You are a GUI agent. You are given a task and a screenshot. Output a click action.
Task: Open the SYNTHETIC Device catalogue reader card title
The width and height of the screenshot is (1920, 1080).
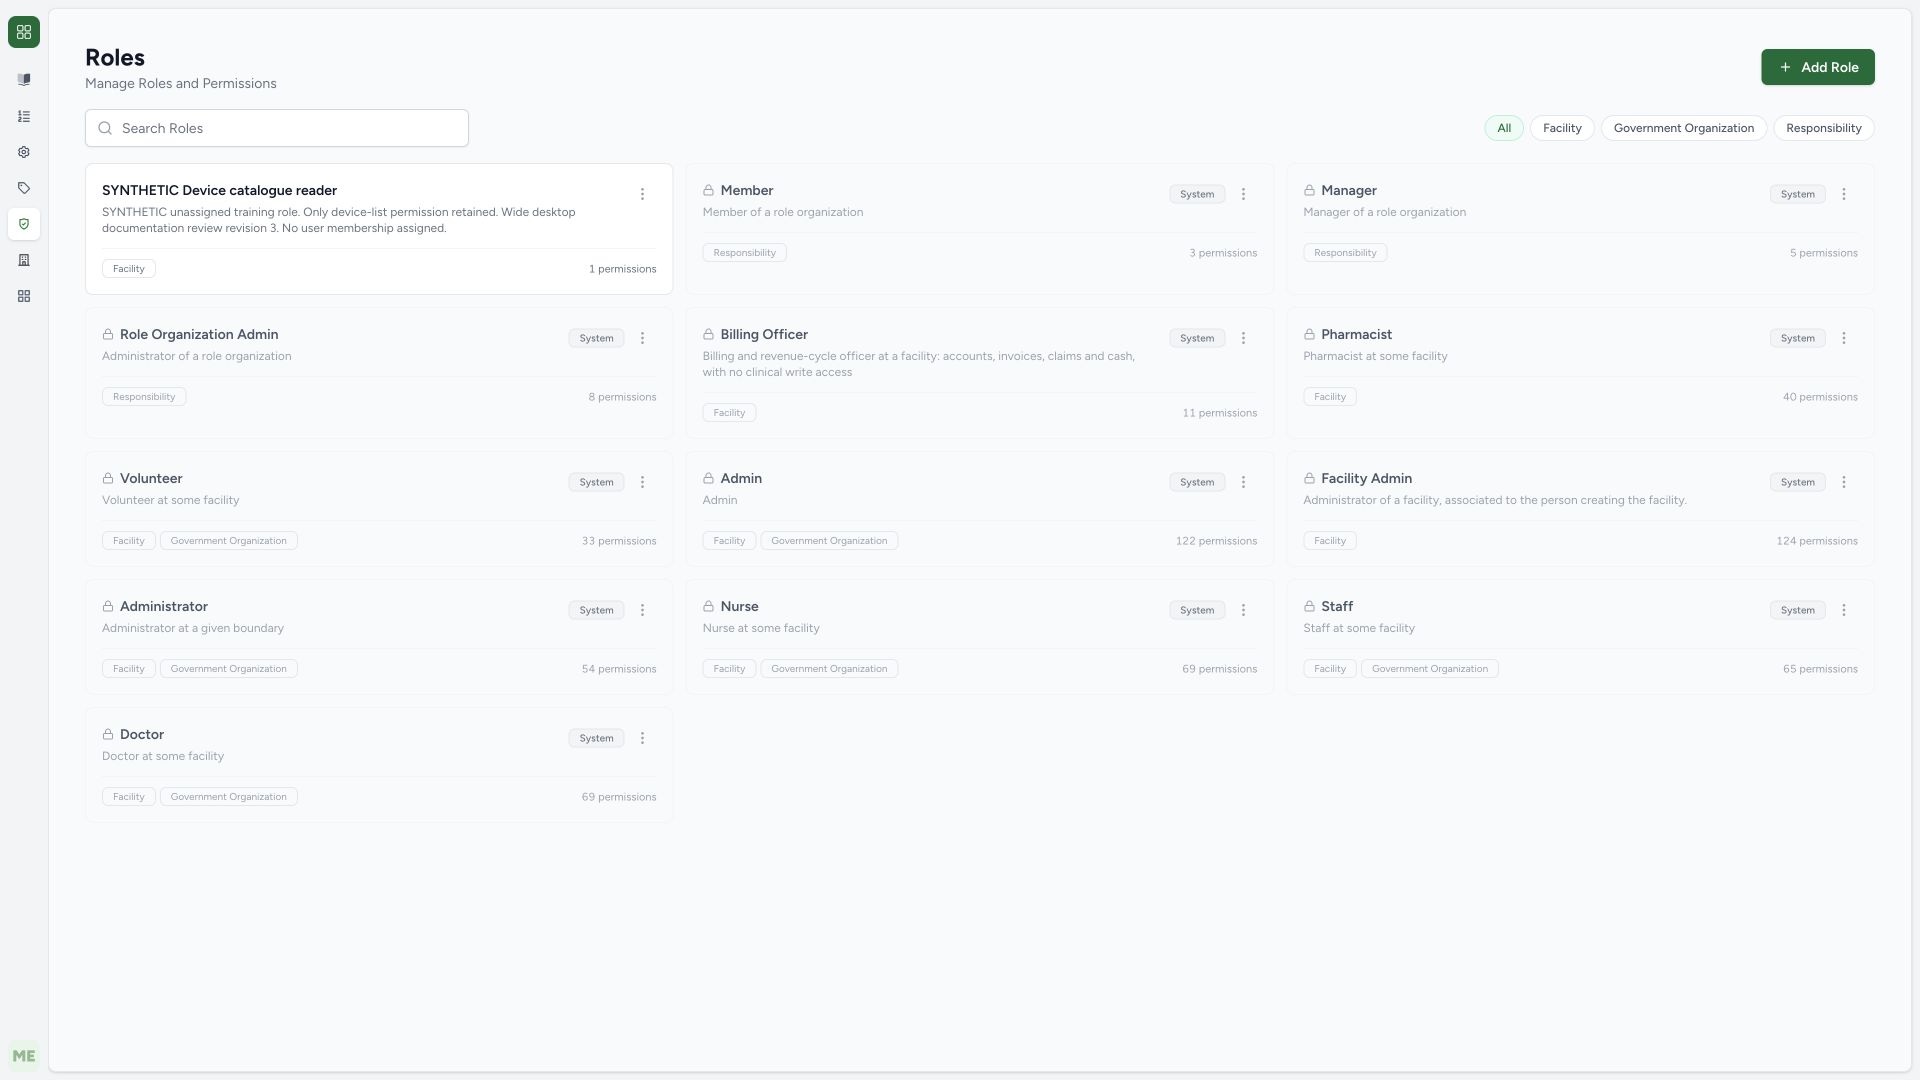coord(219,190)
